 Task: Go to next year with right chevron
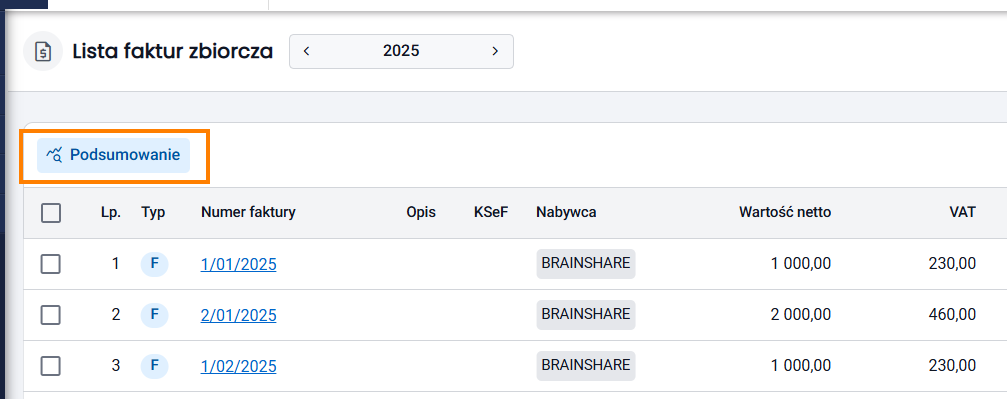coord(495,51)
